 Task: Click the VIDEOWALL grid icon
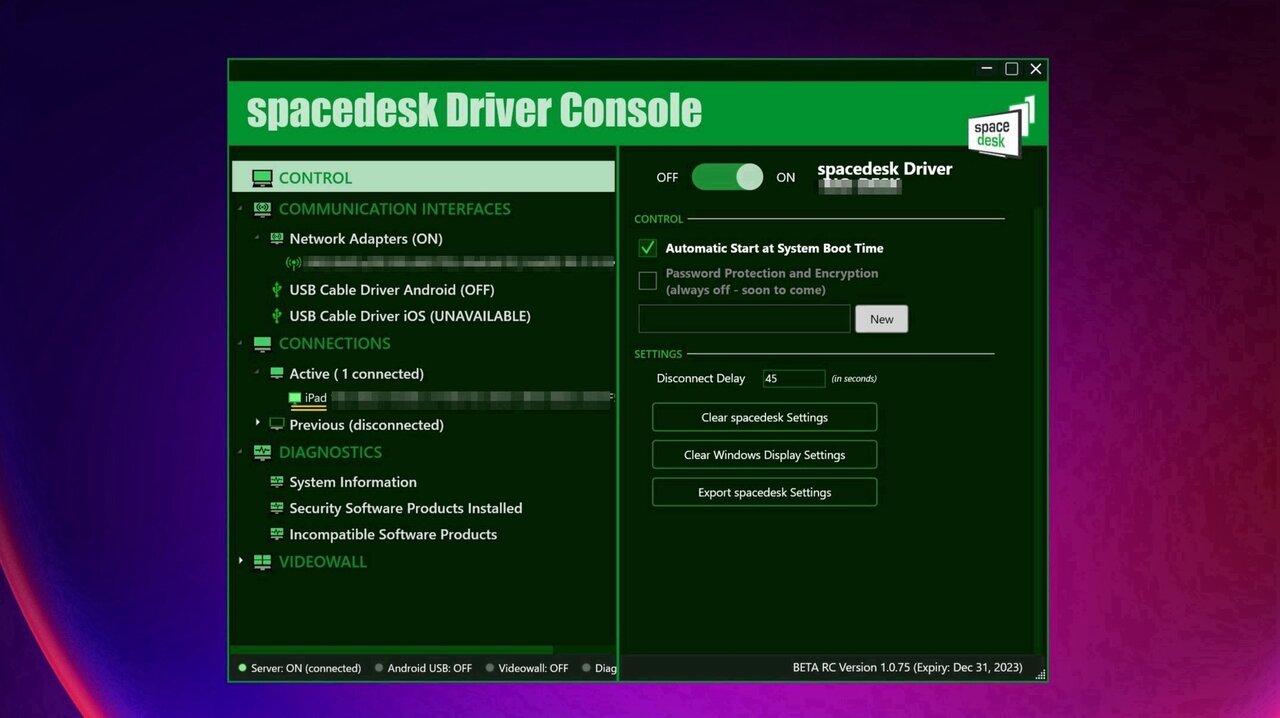click(x=262, y=562)
